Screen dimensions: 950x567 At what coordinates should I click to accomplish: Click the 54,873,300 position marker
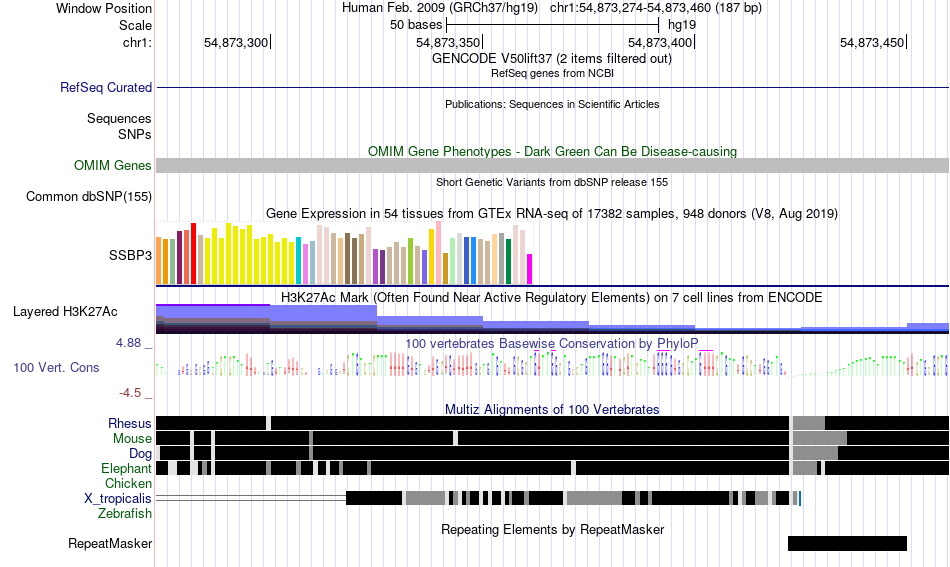click(237, 42)
